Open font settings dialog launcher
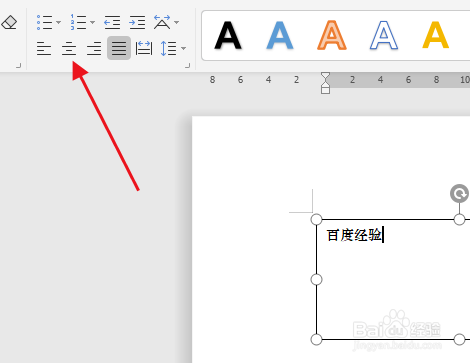 [x=18, y=66]
